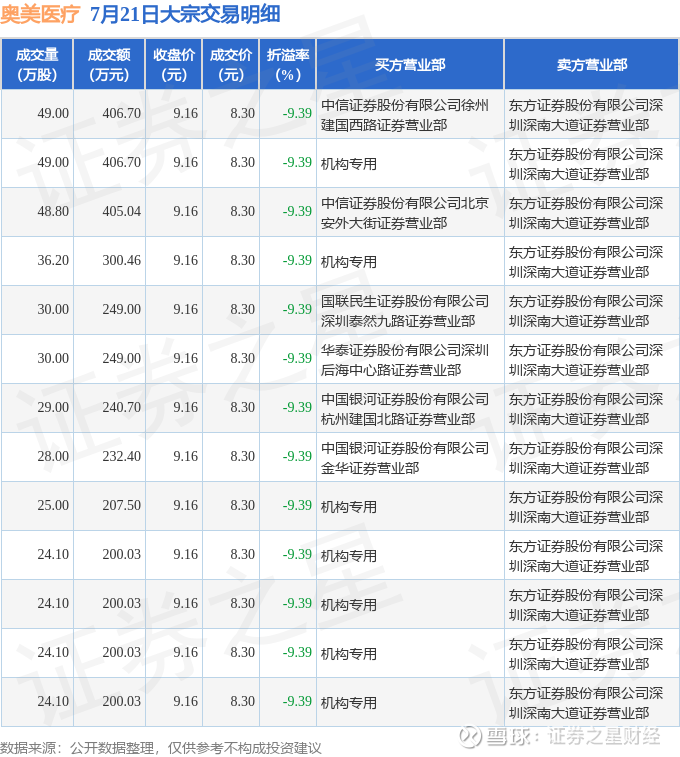The width and height of the screenshot is (680, 757).
Task: Click buyer 中信证券徐州建国西路证券营业部
Action: (405, 115)
